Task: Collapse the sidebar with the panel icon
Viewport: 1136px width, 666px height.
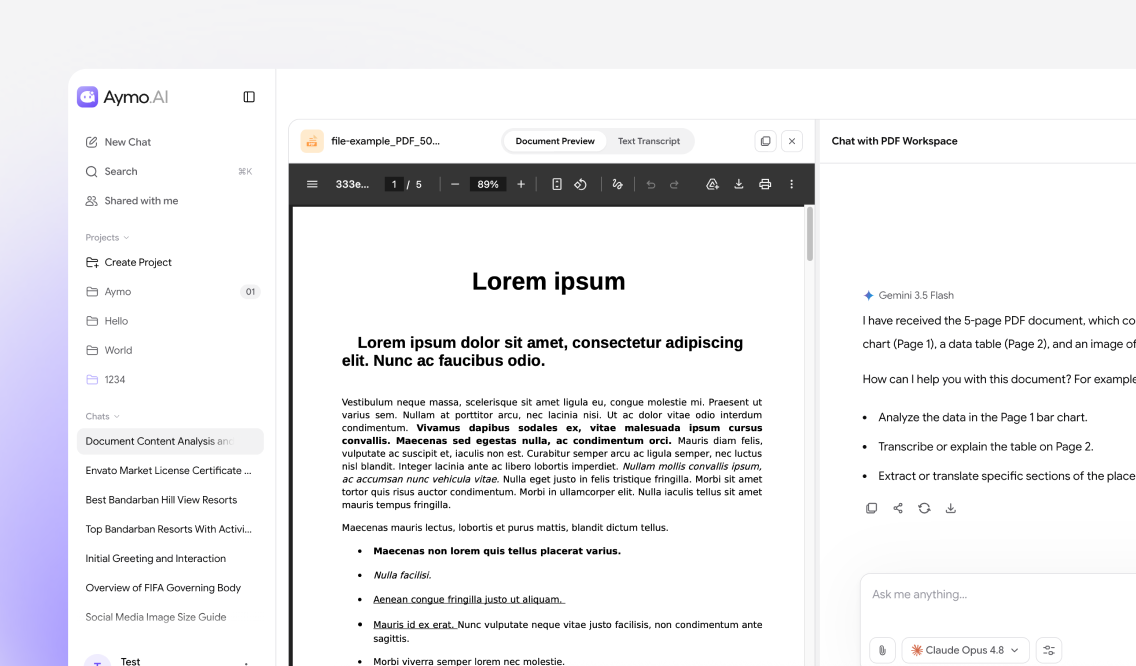Action: pyautogui.click(x=248, y=97)
